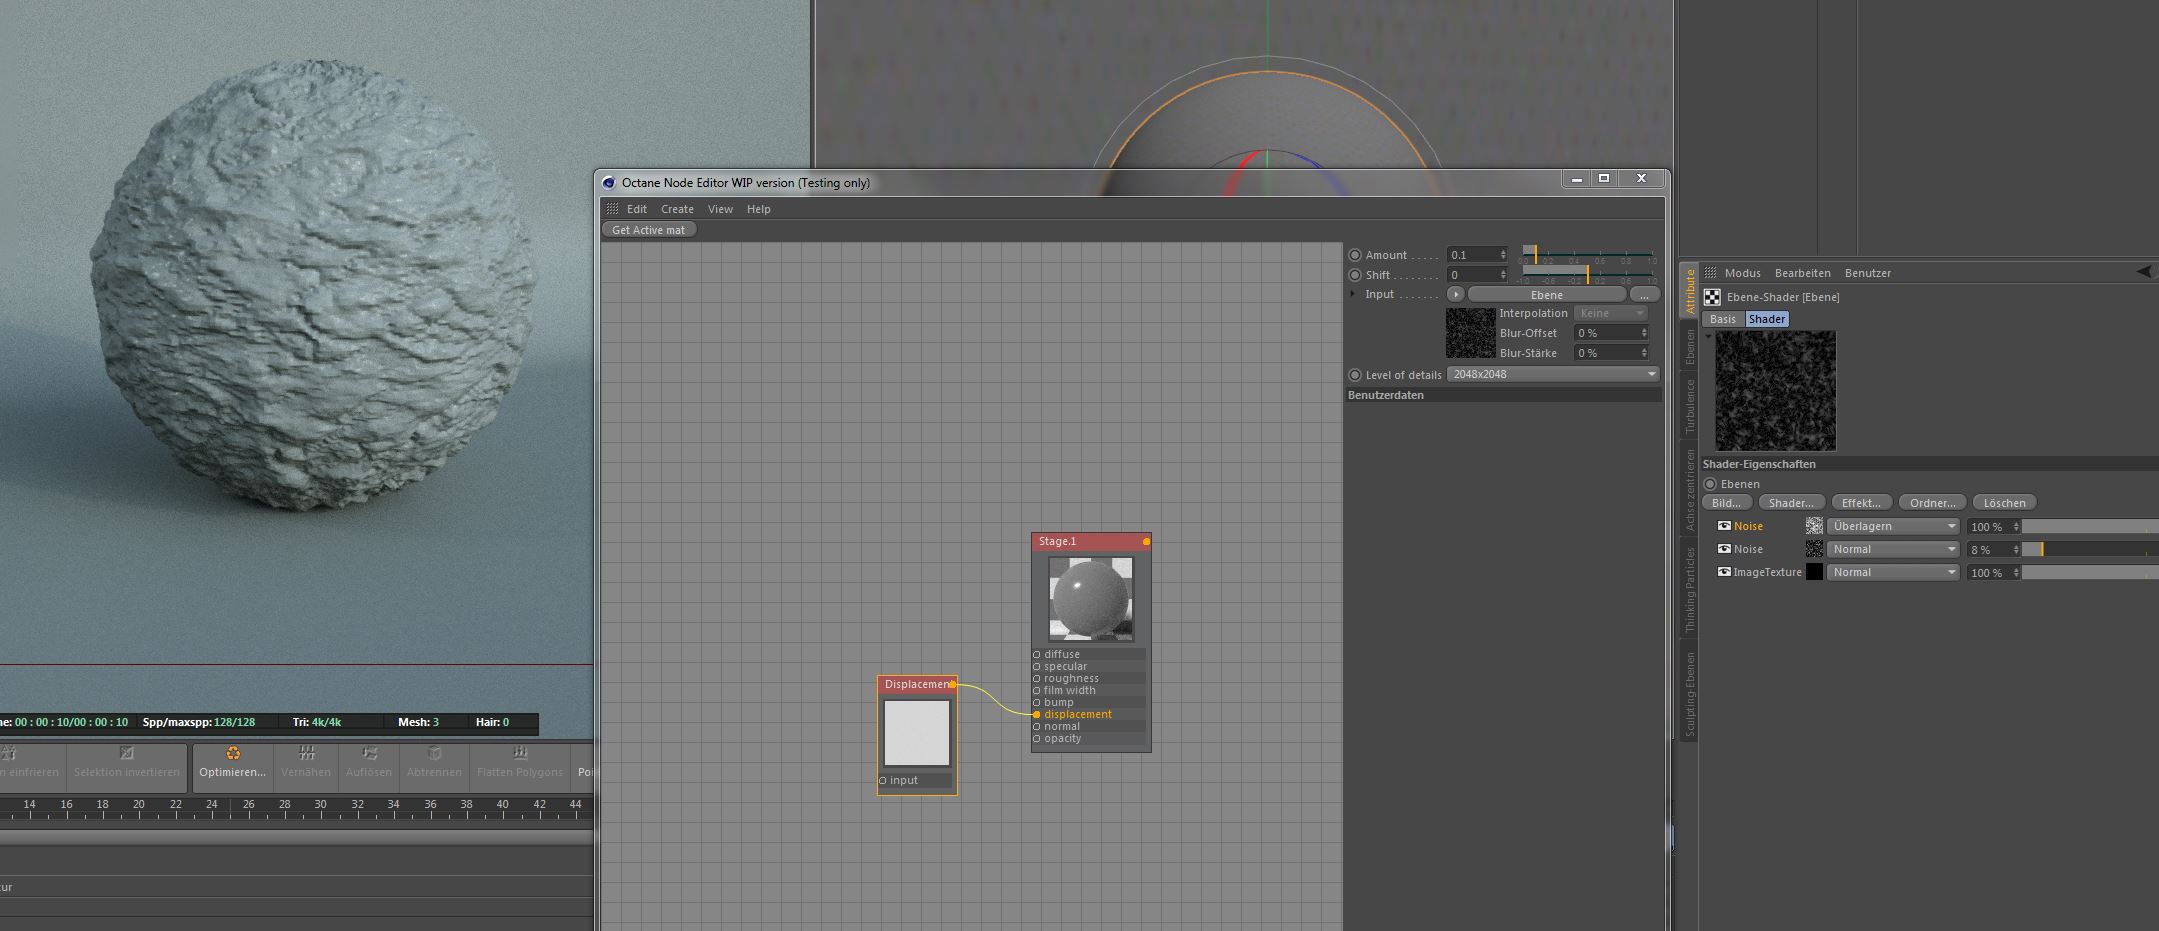Click the displacement input port on Stage.1
Viewport: 2159px width, 931px height.
pos(1037,714)
